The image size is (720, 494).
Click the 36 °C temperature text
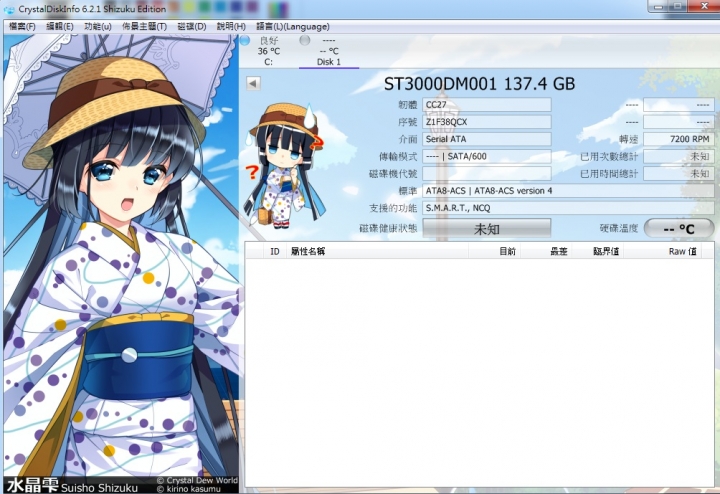tap(269, 51)
